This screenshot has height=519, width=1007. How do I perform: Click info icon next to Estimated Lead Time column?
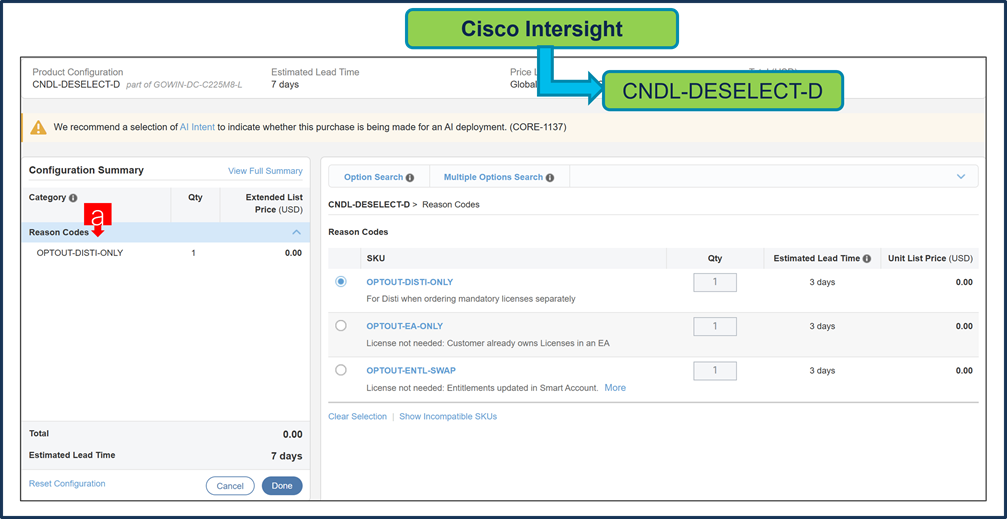pyautogui.click(x=866, y=258)
